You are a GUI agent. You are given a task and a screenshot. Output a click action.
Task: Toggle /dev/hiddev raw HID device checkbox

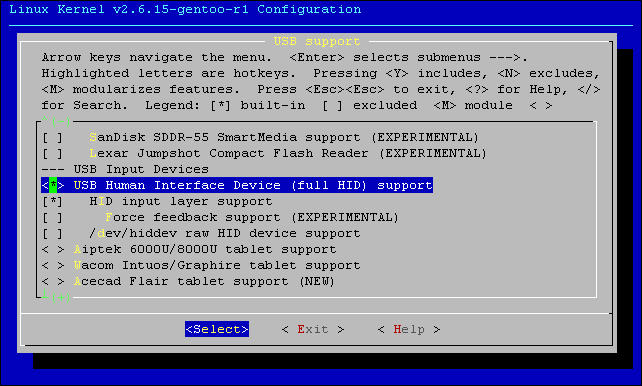pyautogui.click(x=53, y=233)
